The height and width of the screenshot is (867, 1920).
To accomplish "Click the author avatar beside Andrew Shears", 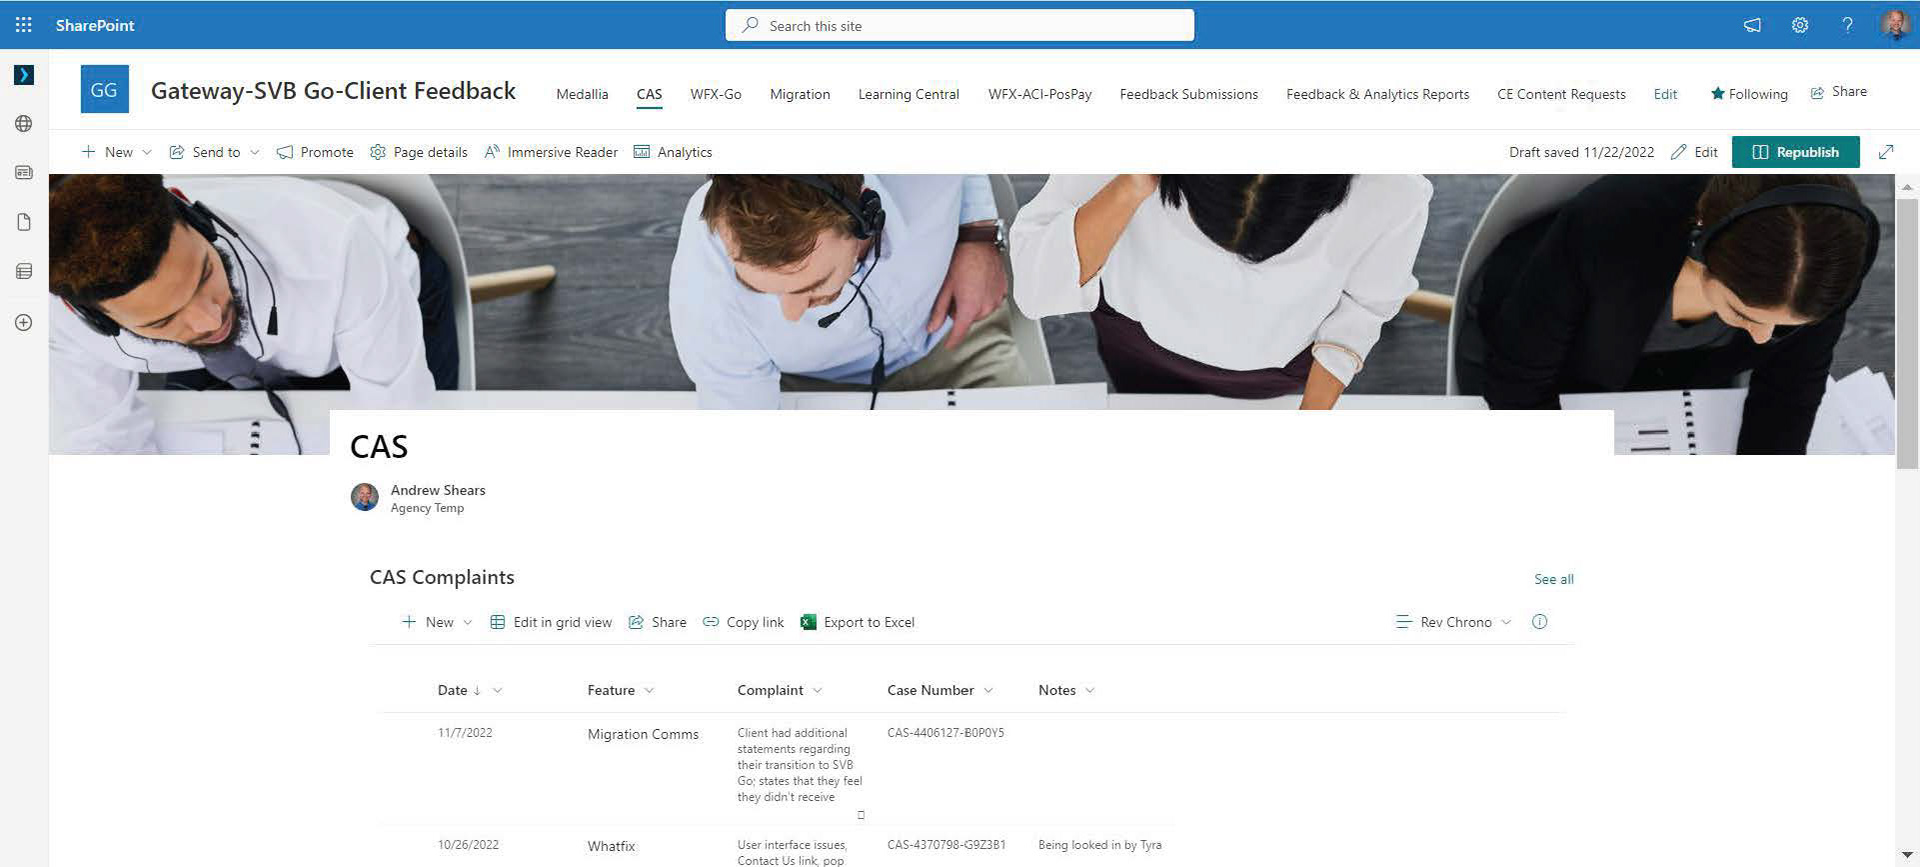I will 364,497.
